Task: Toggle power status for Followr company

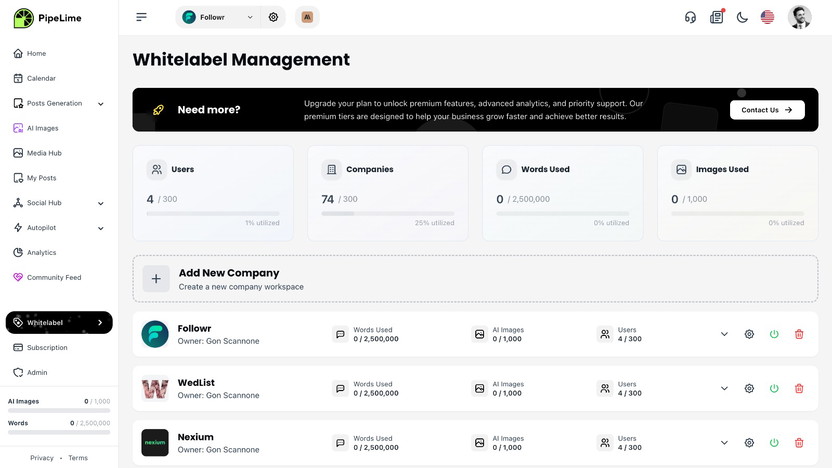Action: pyautogui.click(x=774, y=334)
